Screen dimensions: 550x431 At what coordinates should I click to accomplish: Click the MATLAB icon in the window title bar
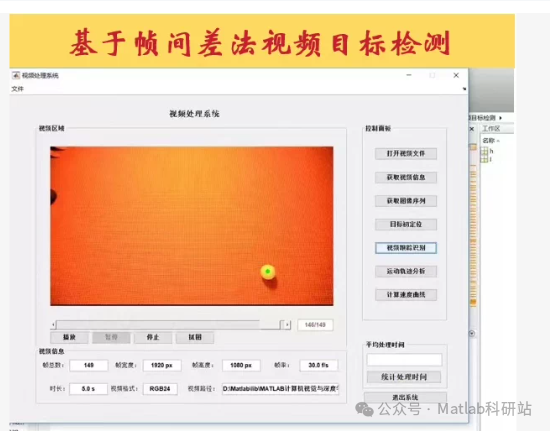15,75
